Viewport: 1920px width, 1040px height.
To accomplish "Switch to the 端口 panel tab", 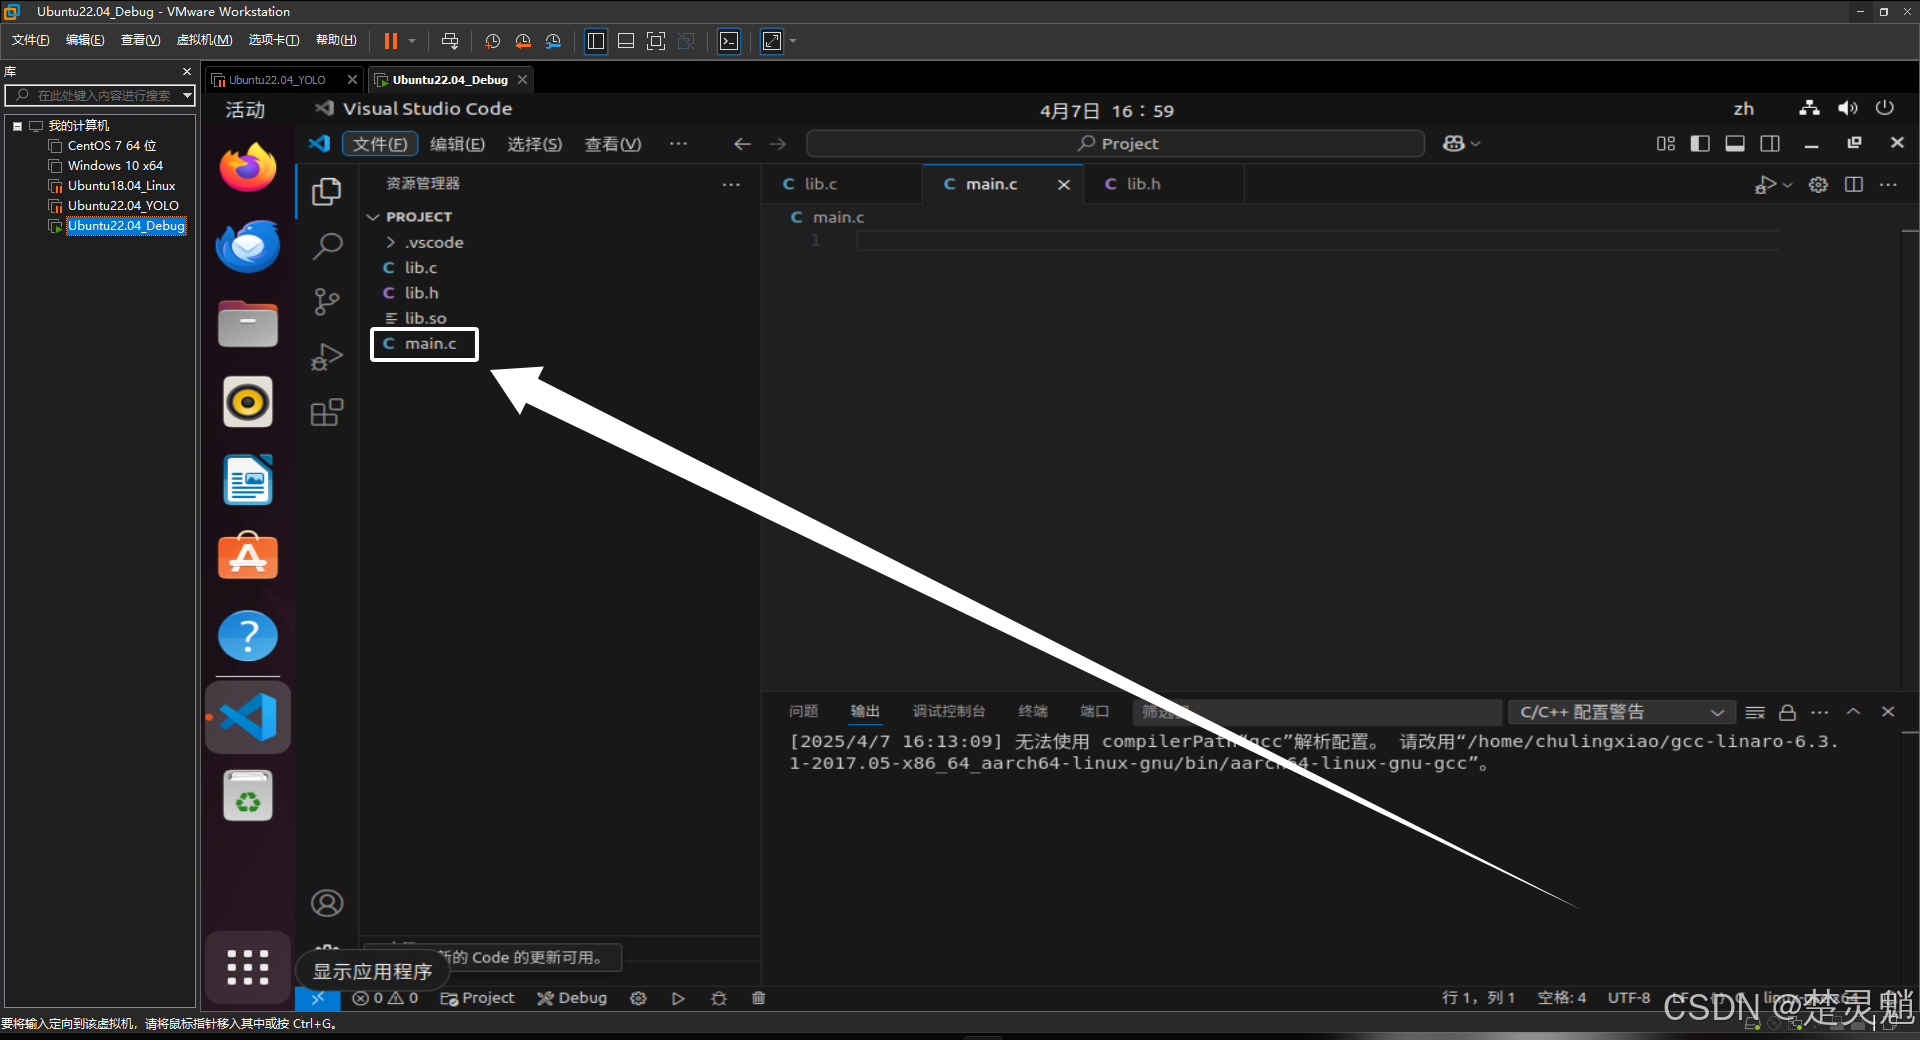I will point(1095,711).
